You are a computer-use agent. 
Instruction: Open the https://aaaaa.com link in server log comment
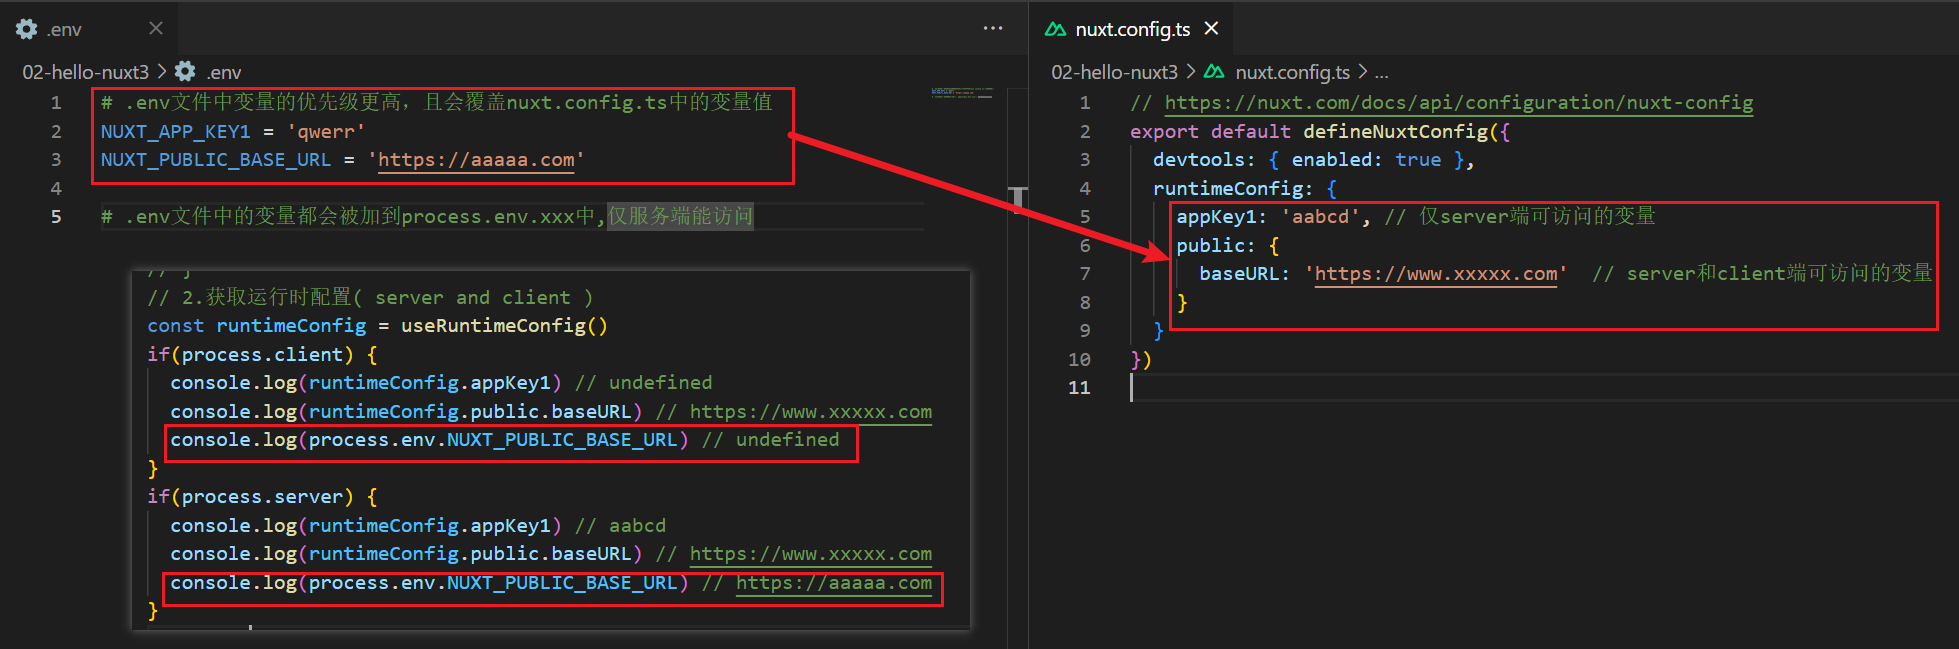point(834,583)
